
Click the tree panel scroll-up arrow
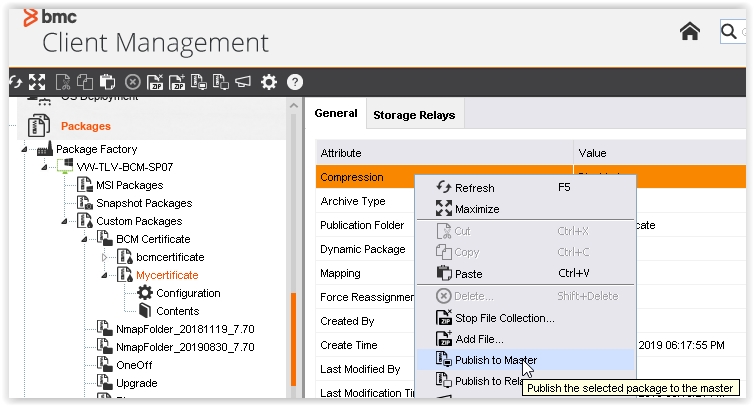tap(294, 107)
